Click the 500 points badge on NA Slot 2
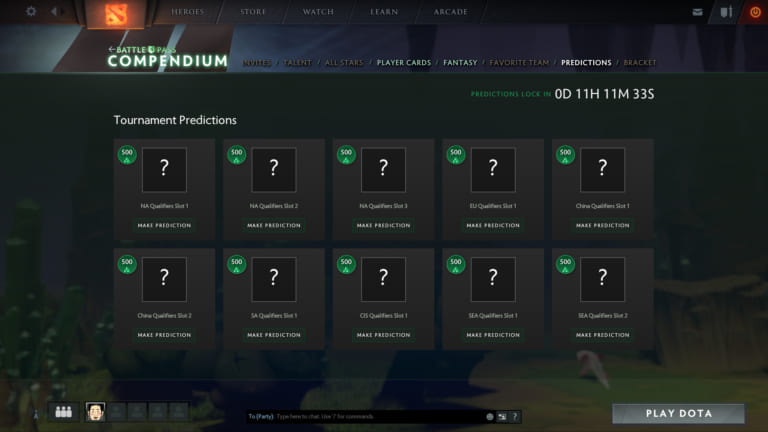 point(237,155)
